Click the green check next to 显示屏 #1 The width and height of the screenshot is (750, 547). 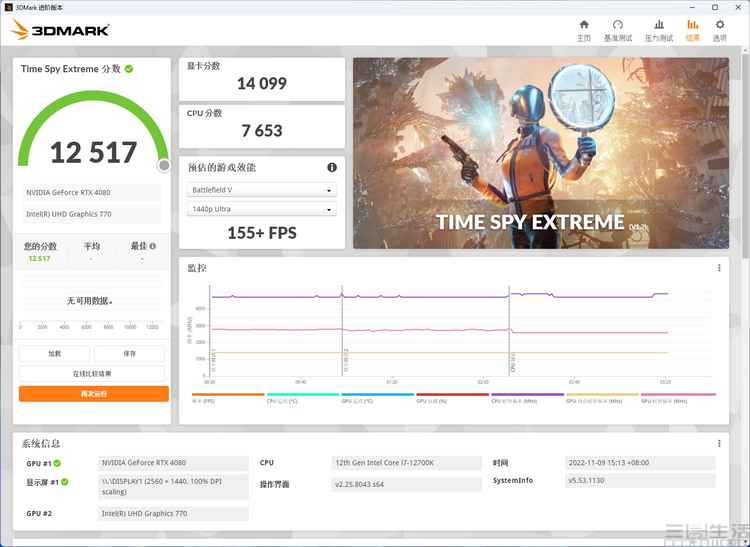coord(65,482)
